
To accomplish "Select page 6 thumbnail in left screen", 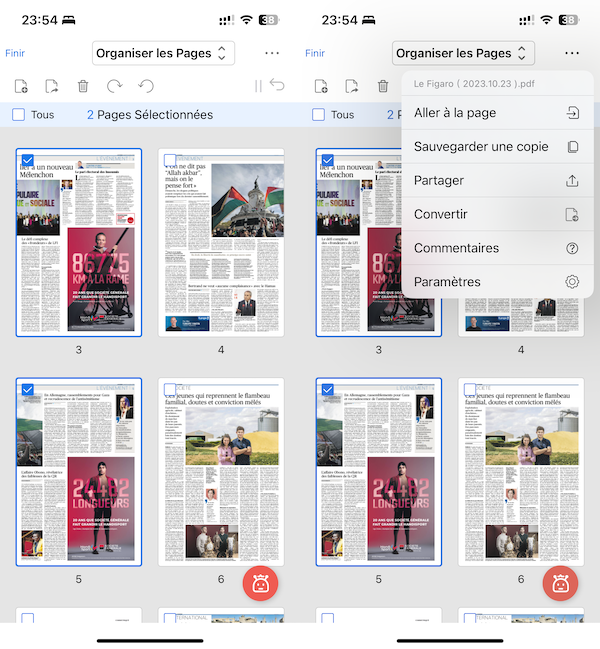I will (221, 472).
